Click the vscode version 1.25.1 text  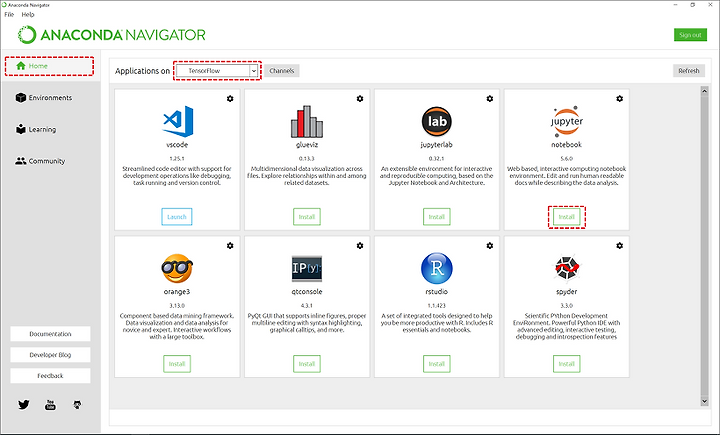pos(177,158)
